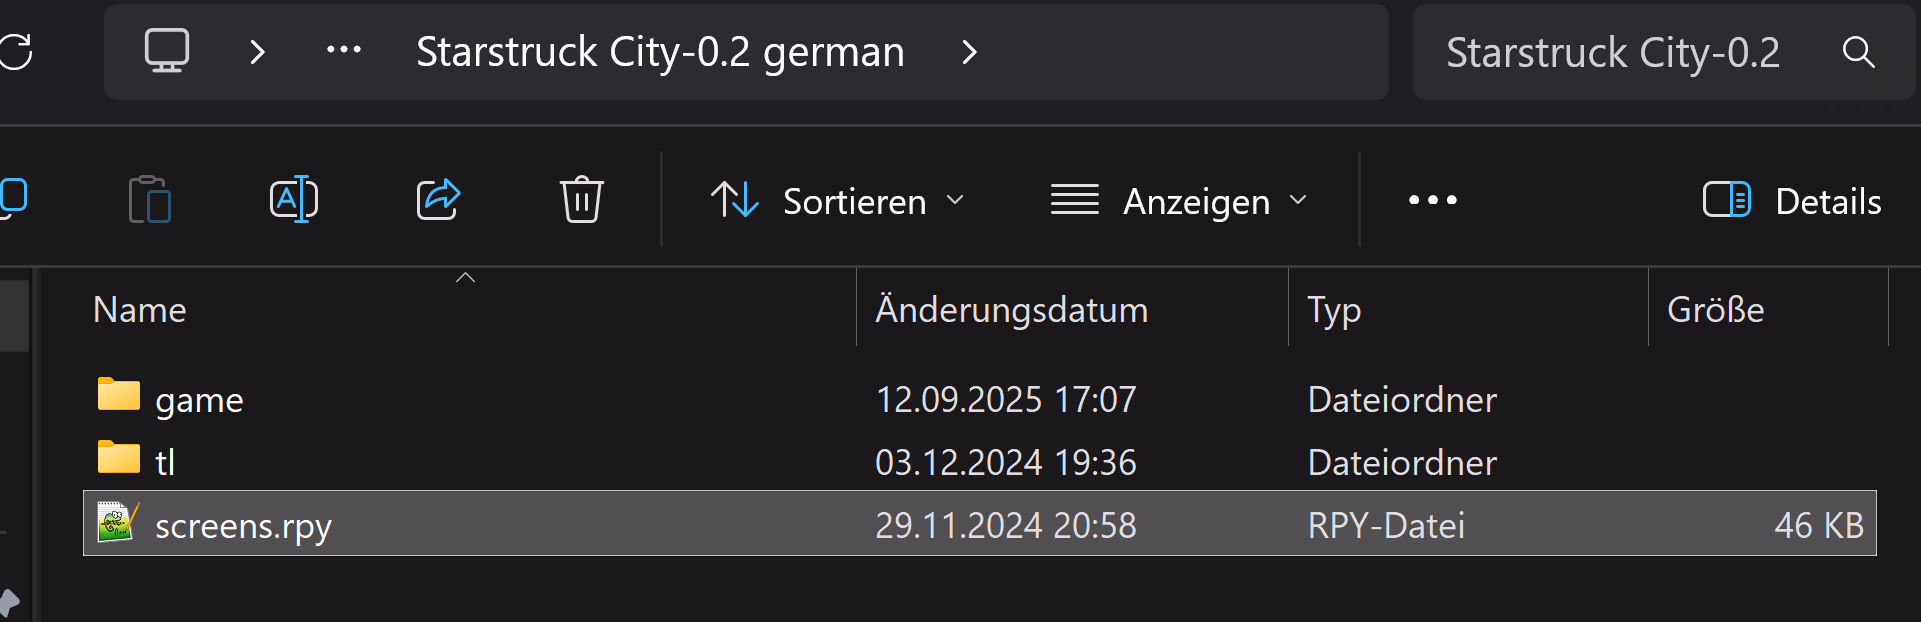Expand hidden path with the ellipsis breadcrumb
The image size is (1921, 622).
click(344, 51)
